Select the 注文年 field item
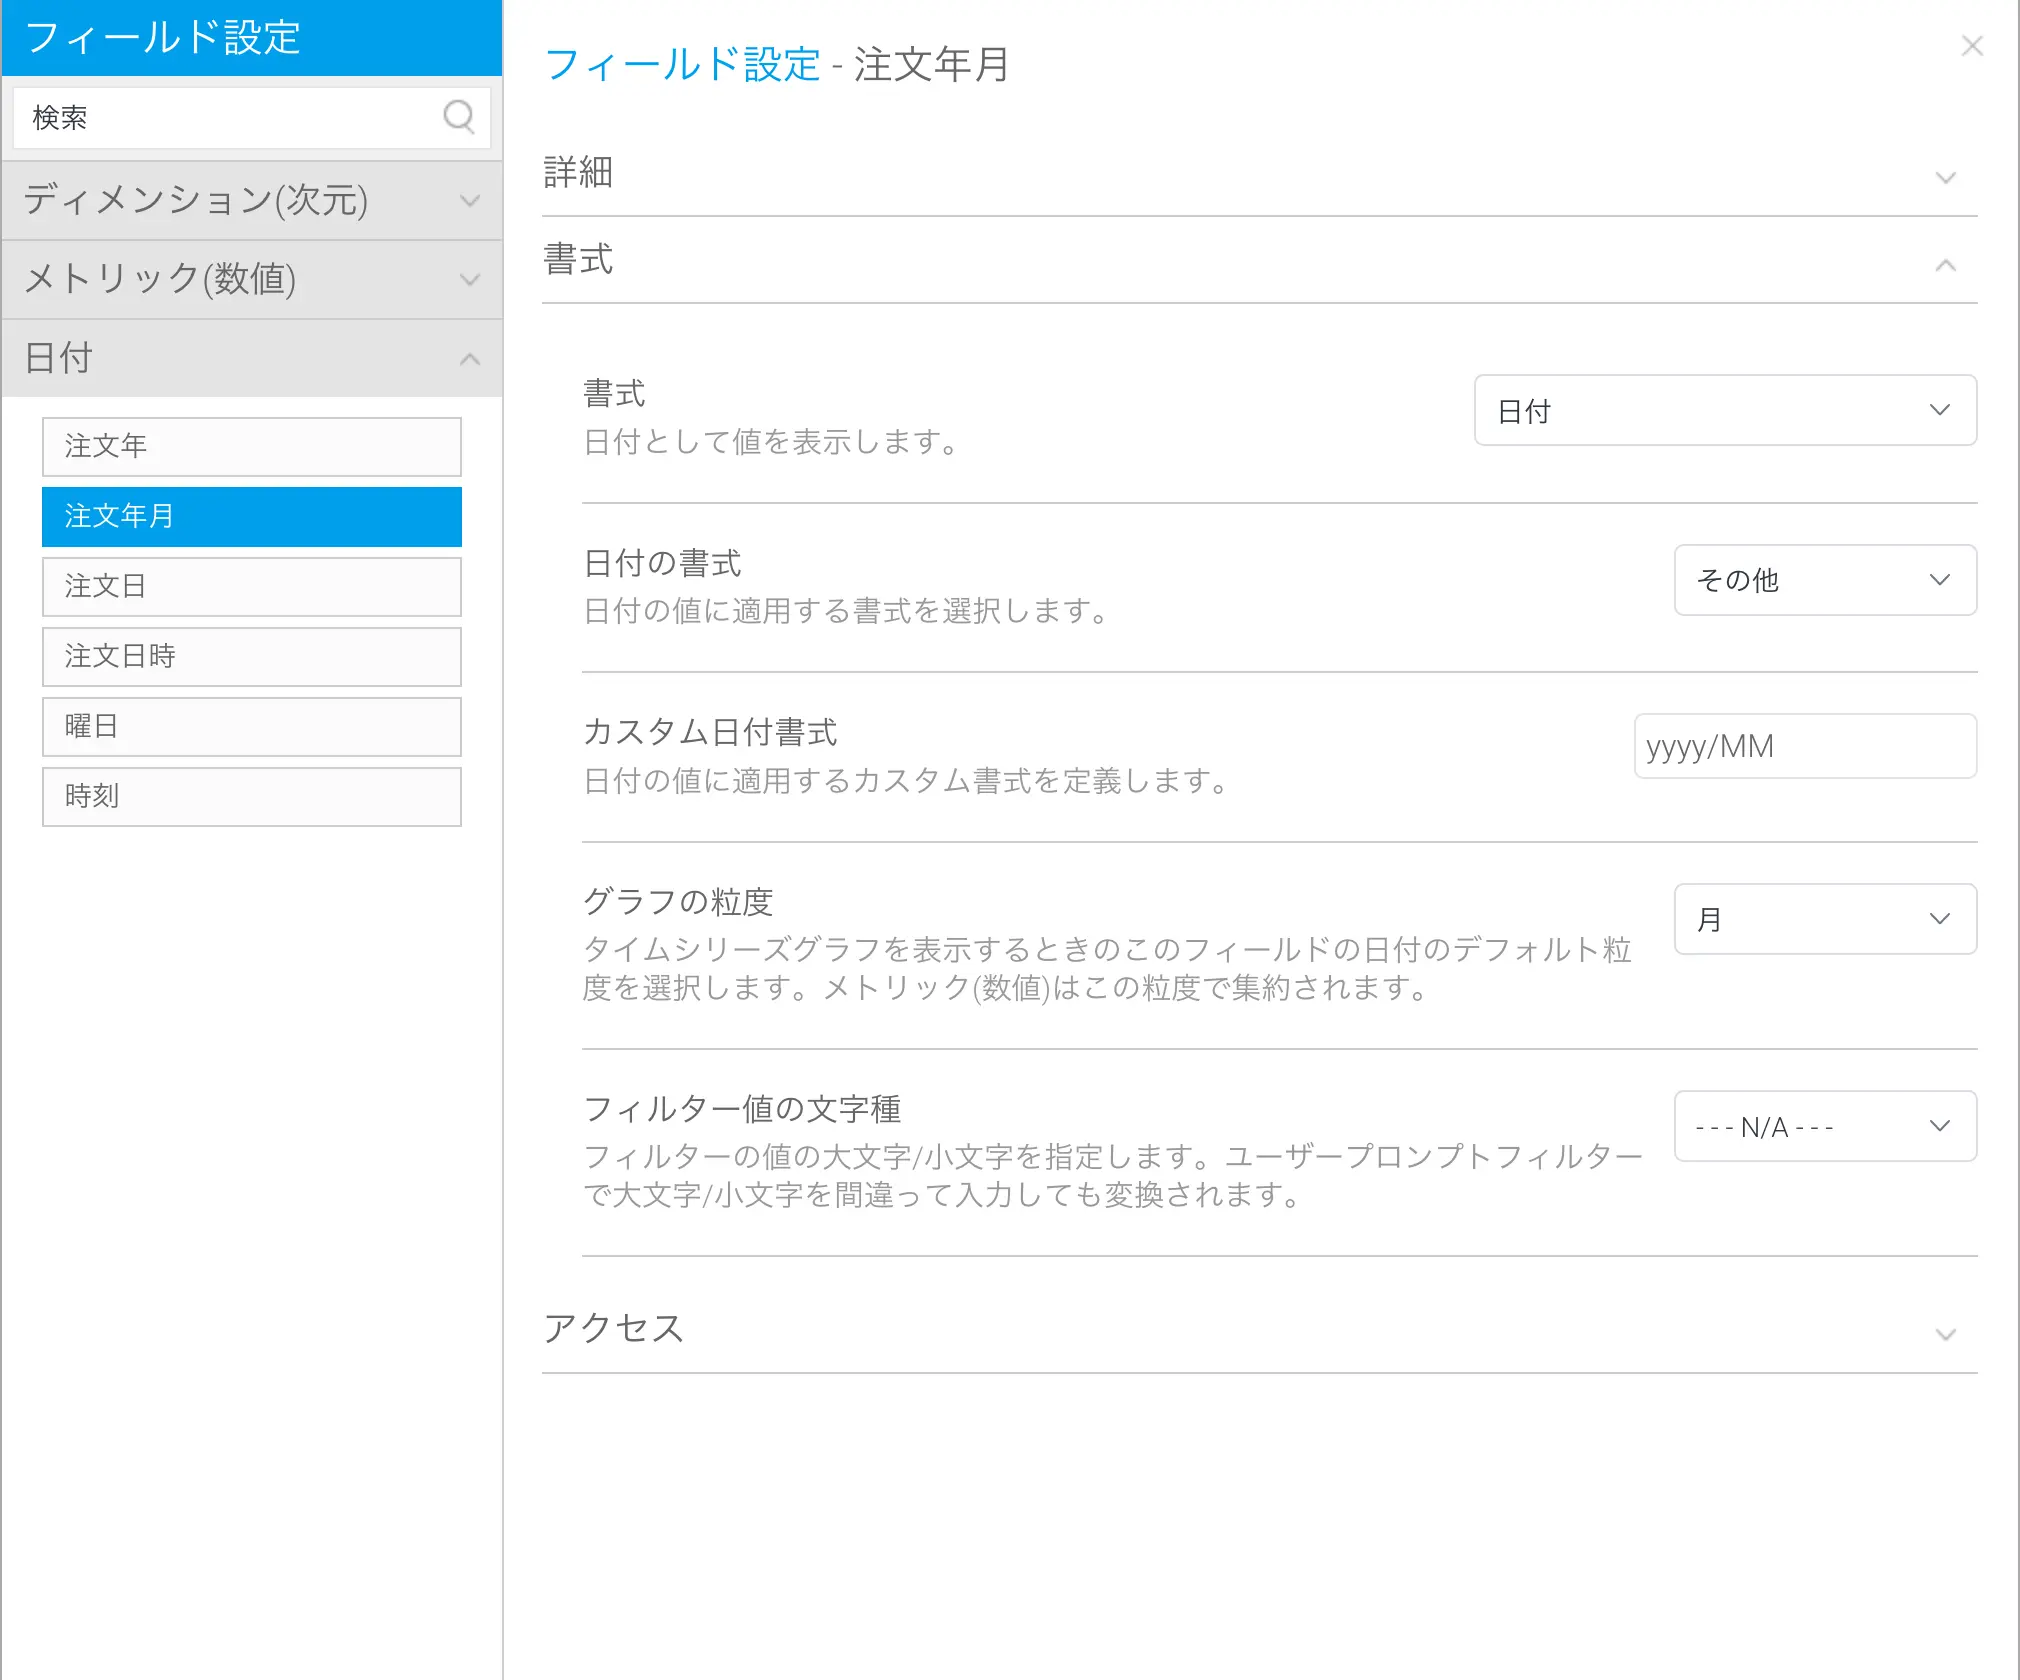Image resolution: width=2020 pixels, height=1680 pixels. (251, 446)
